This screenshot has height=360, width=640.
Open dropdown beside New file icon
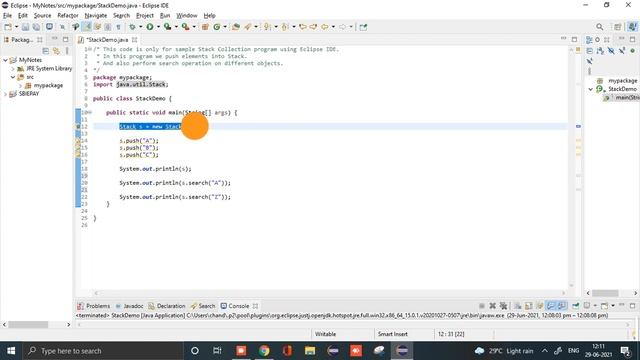16,27
